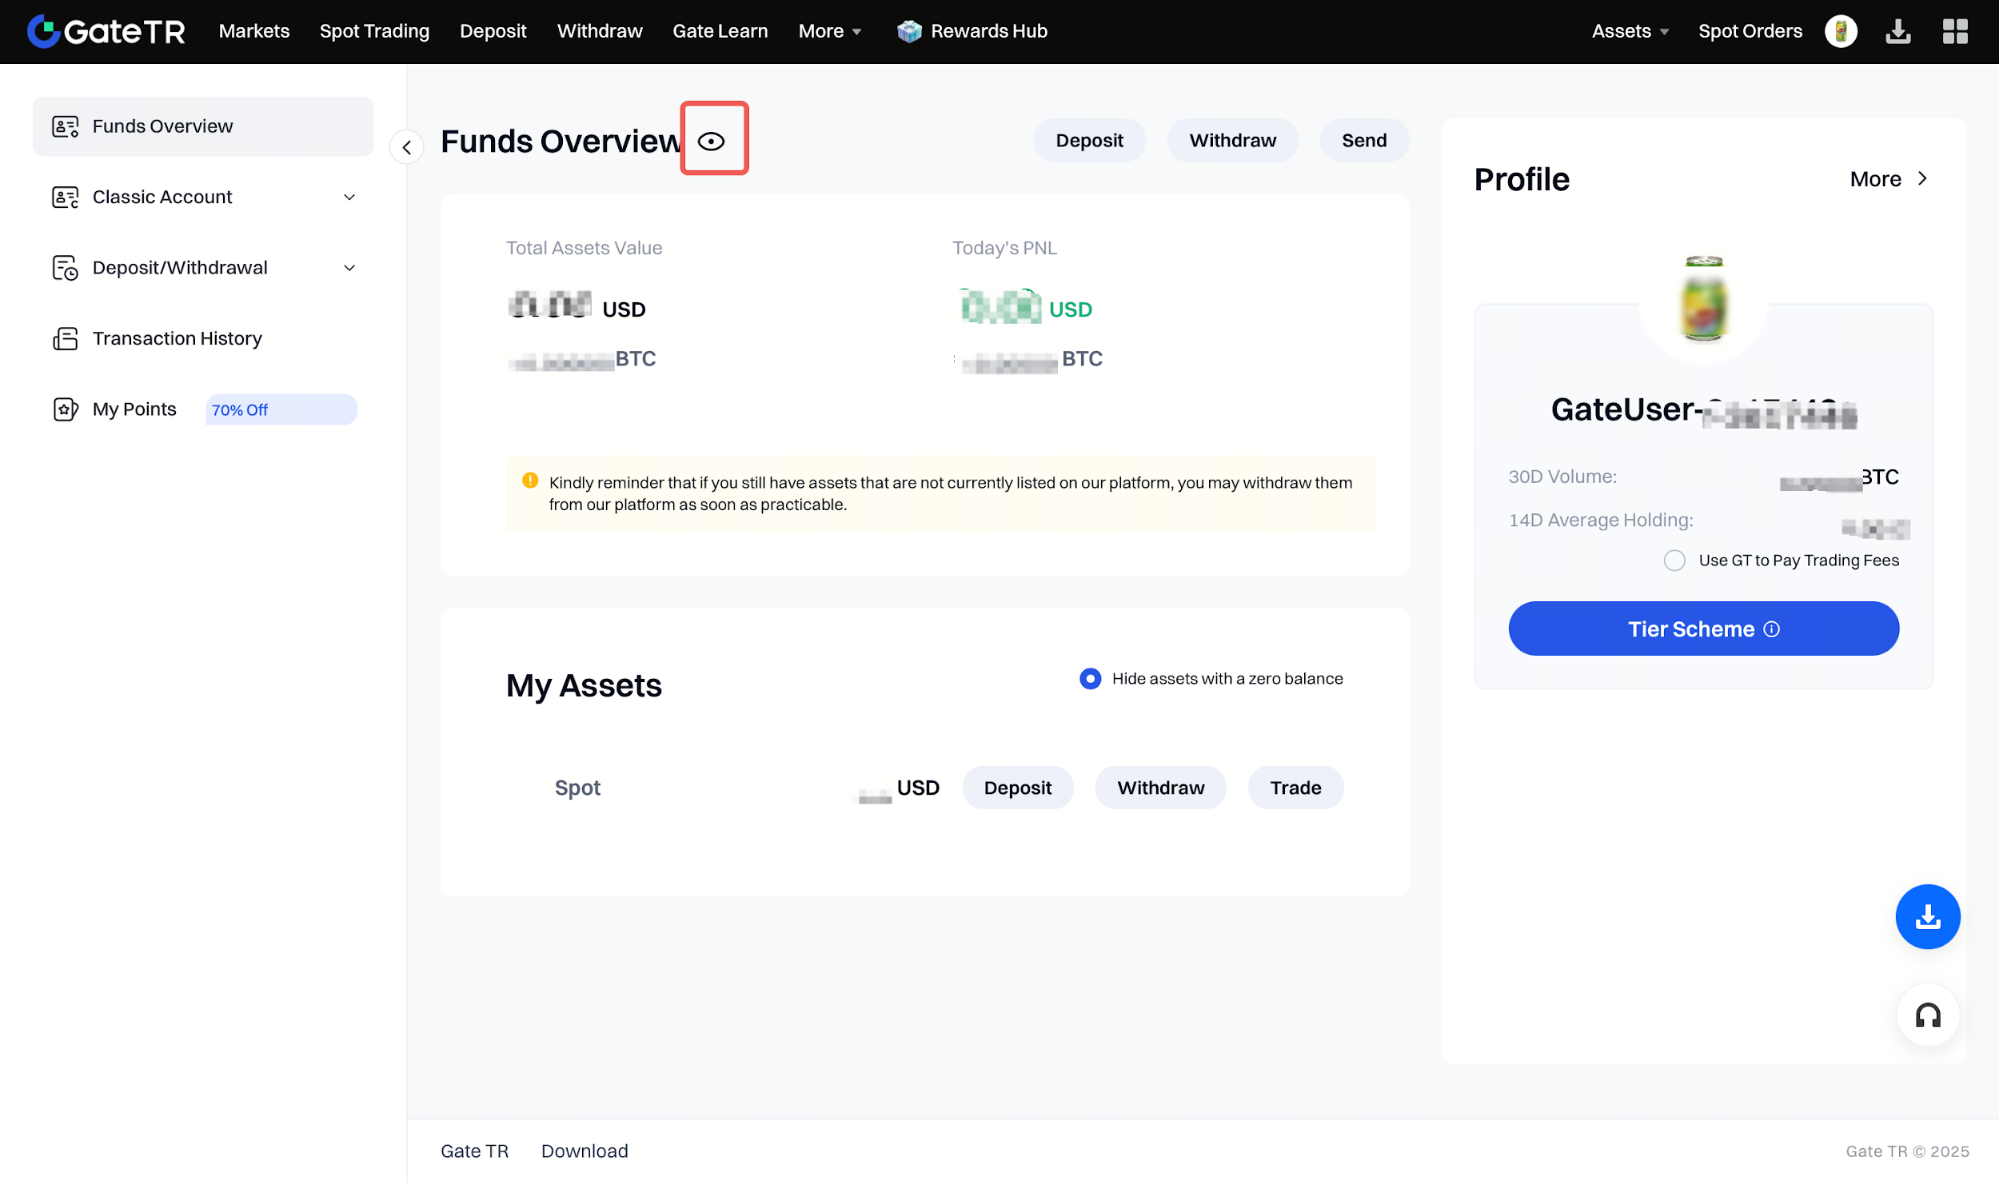
Task: Click Tier Scheme info icon
Action: (x=1771, y=629)
